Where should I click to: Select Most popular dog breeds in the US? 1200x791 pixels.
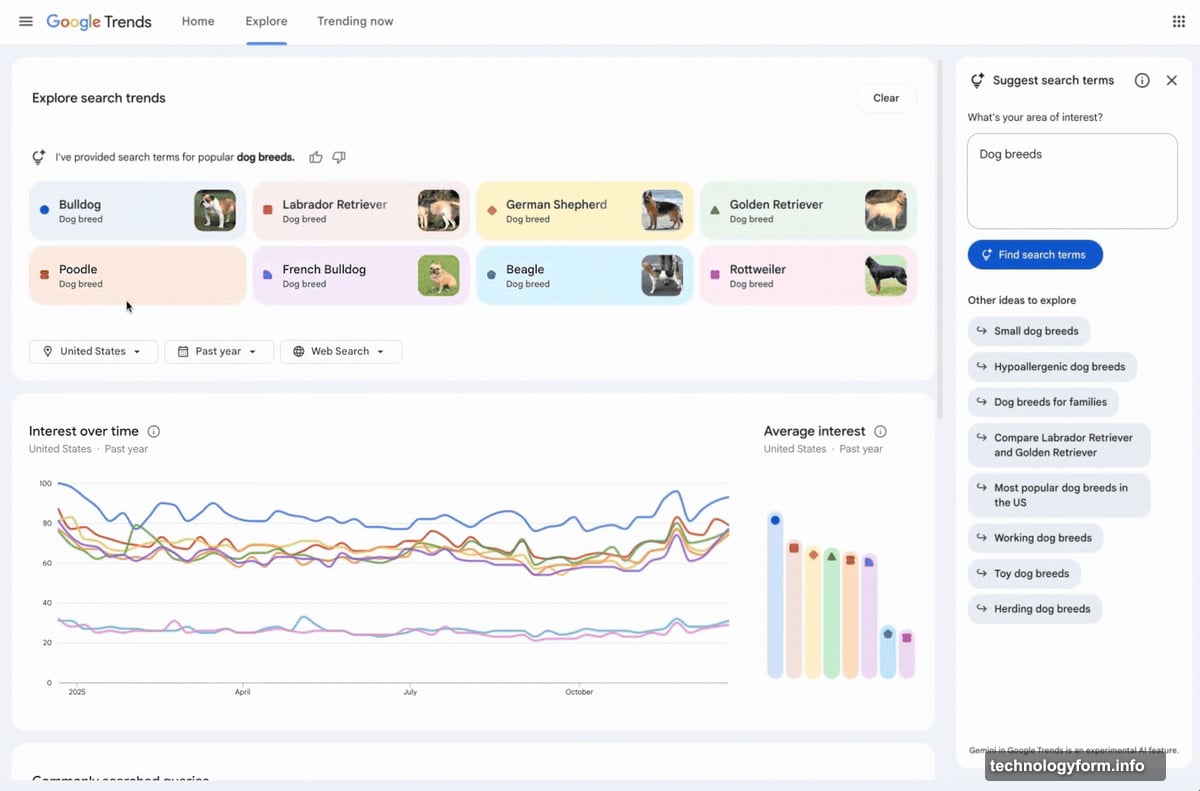(x=1059, y=495)
